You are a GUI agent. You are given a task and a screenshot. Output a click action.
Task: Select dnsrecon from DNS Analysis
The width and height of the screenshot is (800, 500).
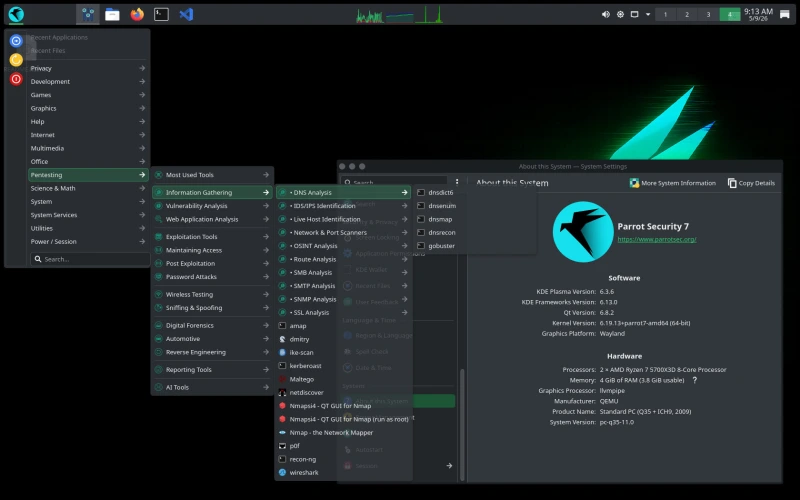pyautogui.click(x=474, y=232)
